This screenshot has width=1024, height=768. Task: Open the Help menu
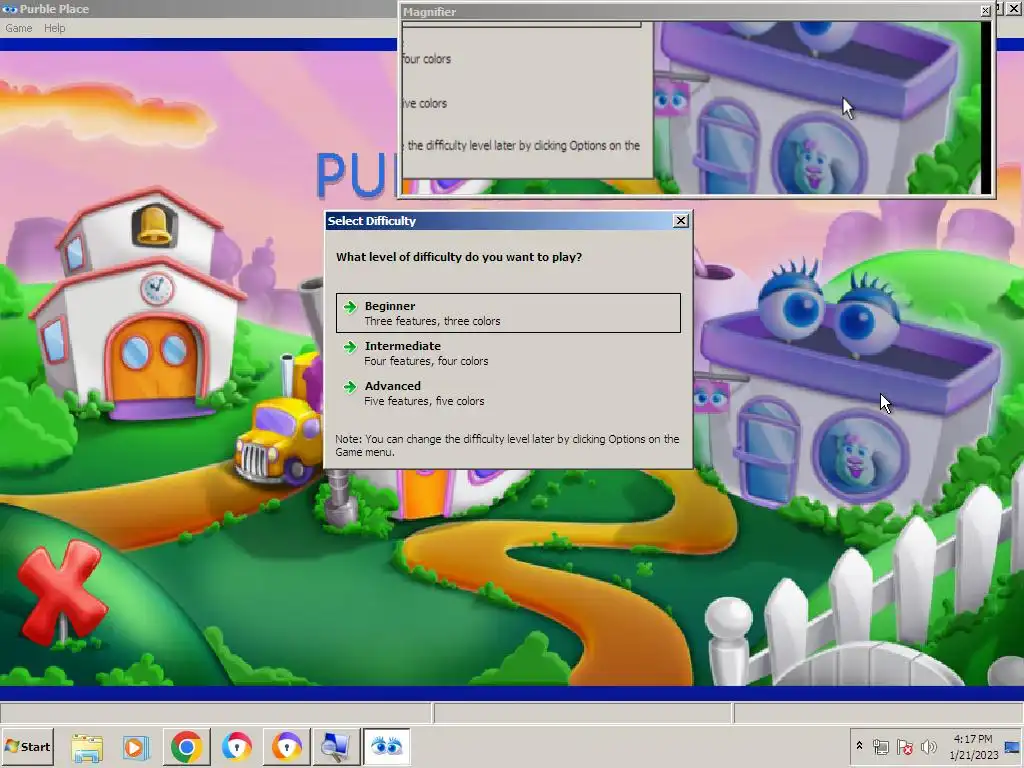[55, 28]
